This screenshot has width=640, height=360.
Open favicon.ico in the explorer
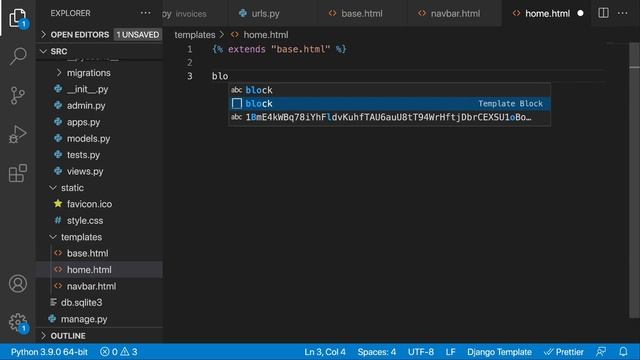pos(89,204)
